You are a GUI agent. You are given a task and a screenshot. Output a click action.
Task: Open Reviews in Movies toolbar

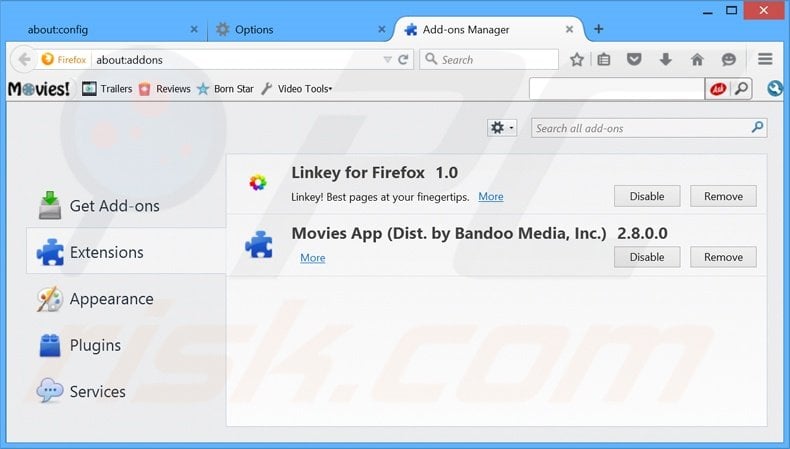click(165, 89)
